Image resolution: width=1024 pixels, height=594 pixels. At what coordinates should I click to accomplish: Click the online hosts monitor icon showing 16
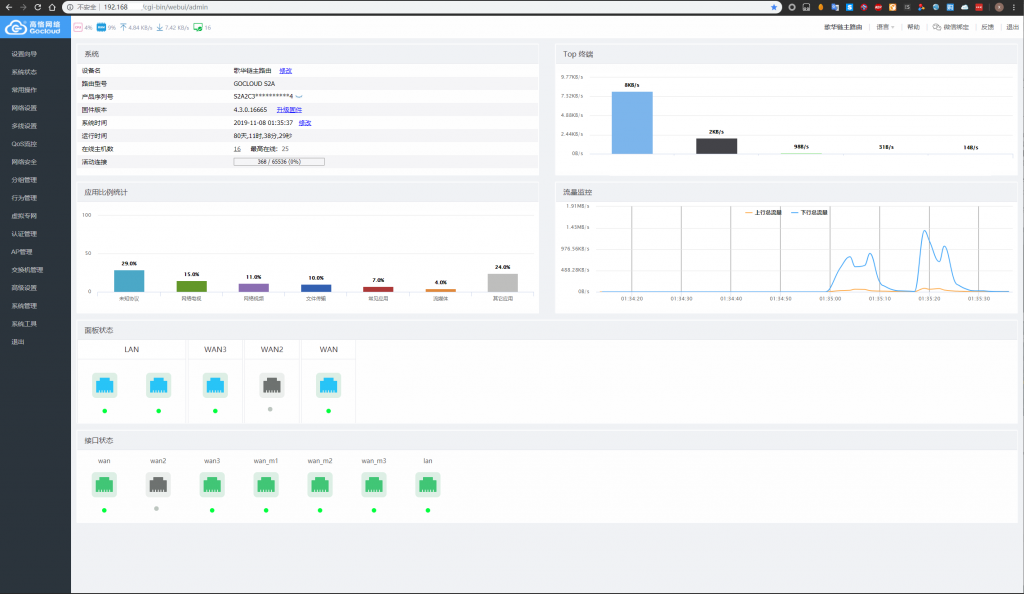(198, 27)
